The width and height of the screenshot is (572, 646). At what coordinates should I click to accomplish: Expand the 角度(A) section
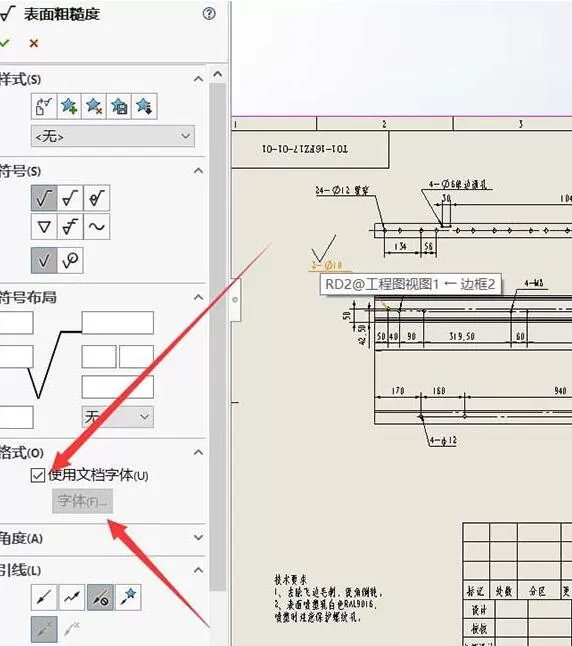point(199,538)
